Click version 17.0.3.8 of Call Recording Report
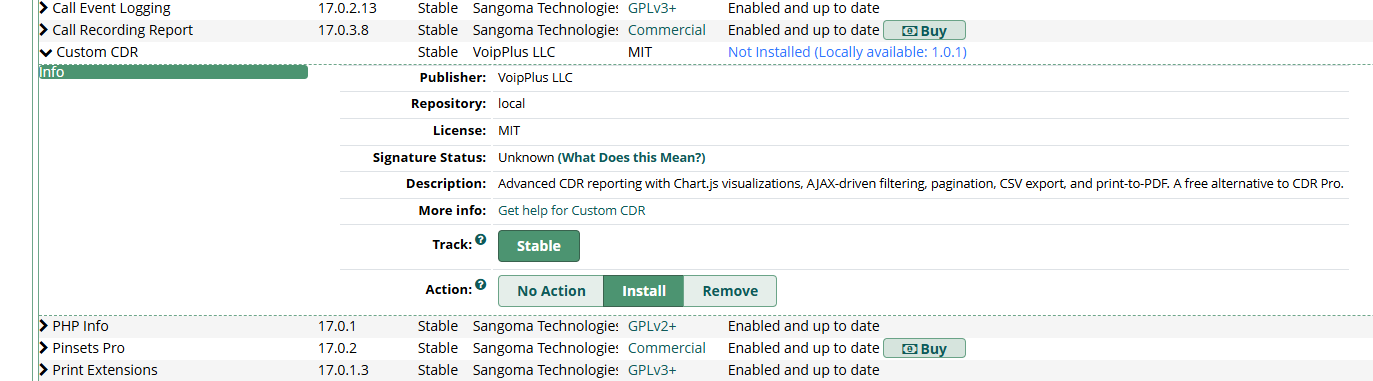1373x381 pixels. click(343, 30)
